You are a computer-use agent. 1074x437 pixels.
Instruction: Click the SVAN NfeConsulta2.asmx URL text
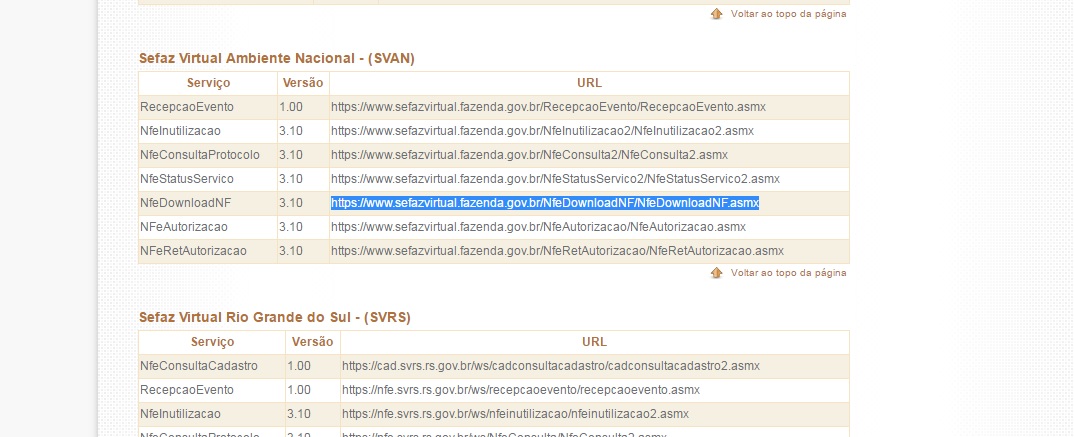(x=529, y=155)
